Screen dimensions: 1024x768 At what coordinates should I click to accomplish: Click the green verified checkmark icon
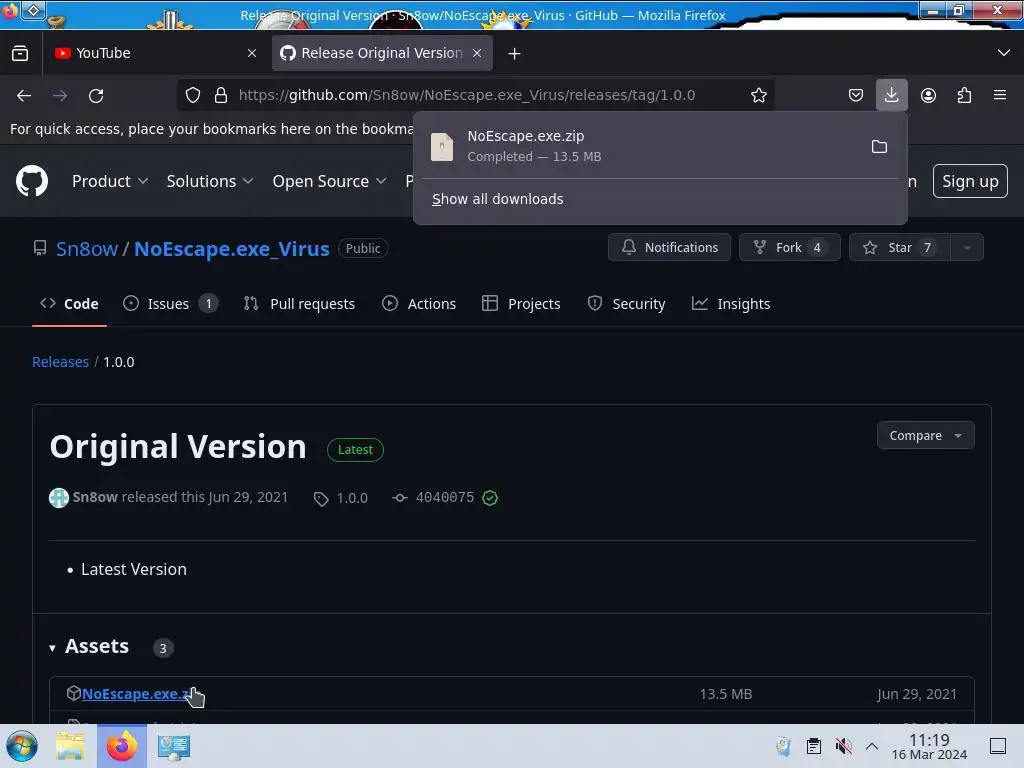coord(490,498)
